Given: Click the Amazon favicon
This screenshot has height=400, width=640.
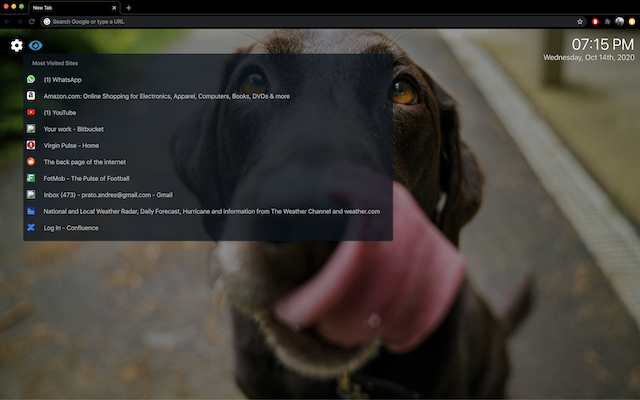Looking at the screenshot, I should click(x=31, y=96).
